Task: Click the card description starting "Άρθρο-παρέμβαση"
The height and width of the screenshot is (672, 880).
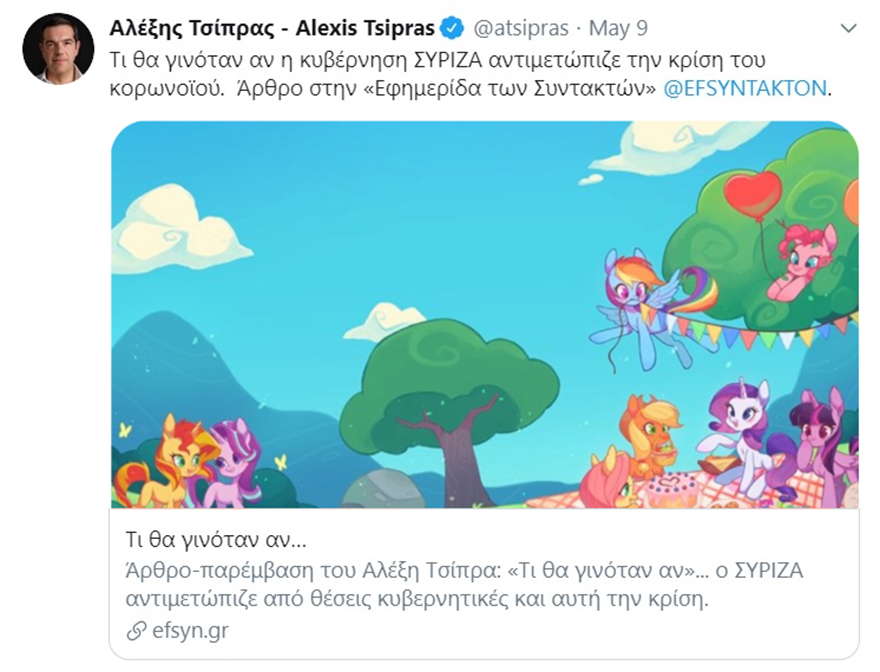Action: (464, 585)
